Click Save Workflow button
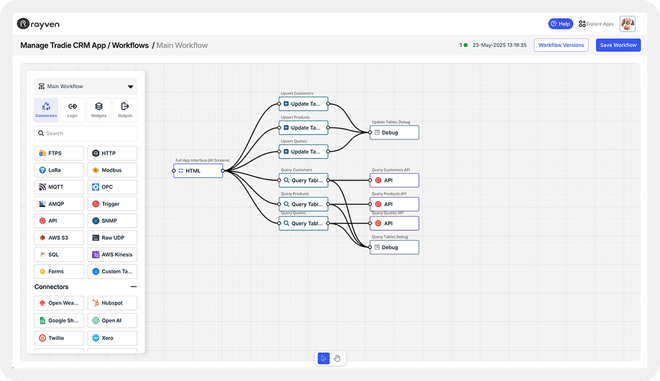This screenshot has width=660, height=381. point(618,45)
